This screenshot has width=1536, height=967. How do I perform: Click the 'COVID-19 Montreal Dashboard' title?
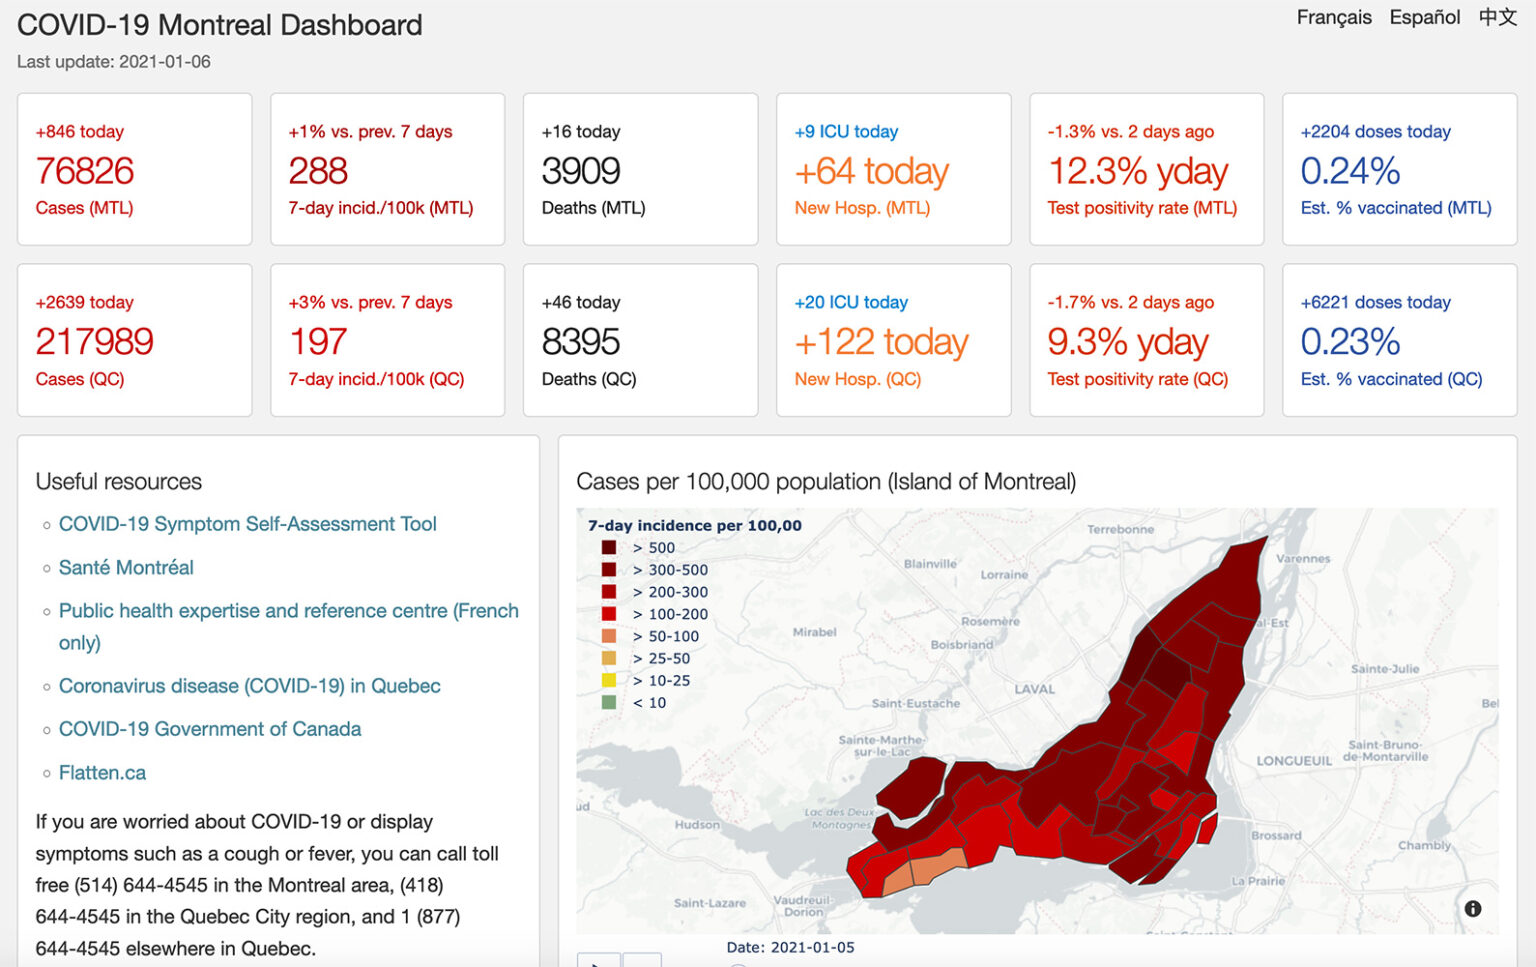220,25
